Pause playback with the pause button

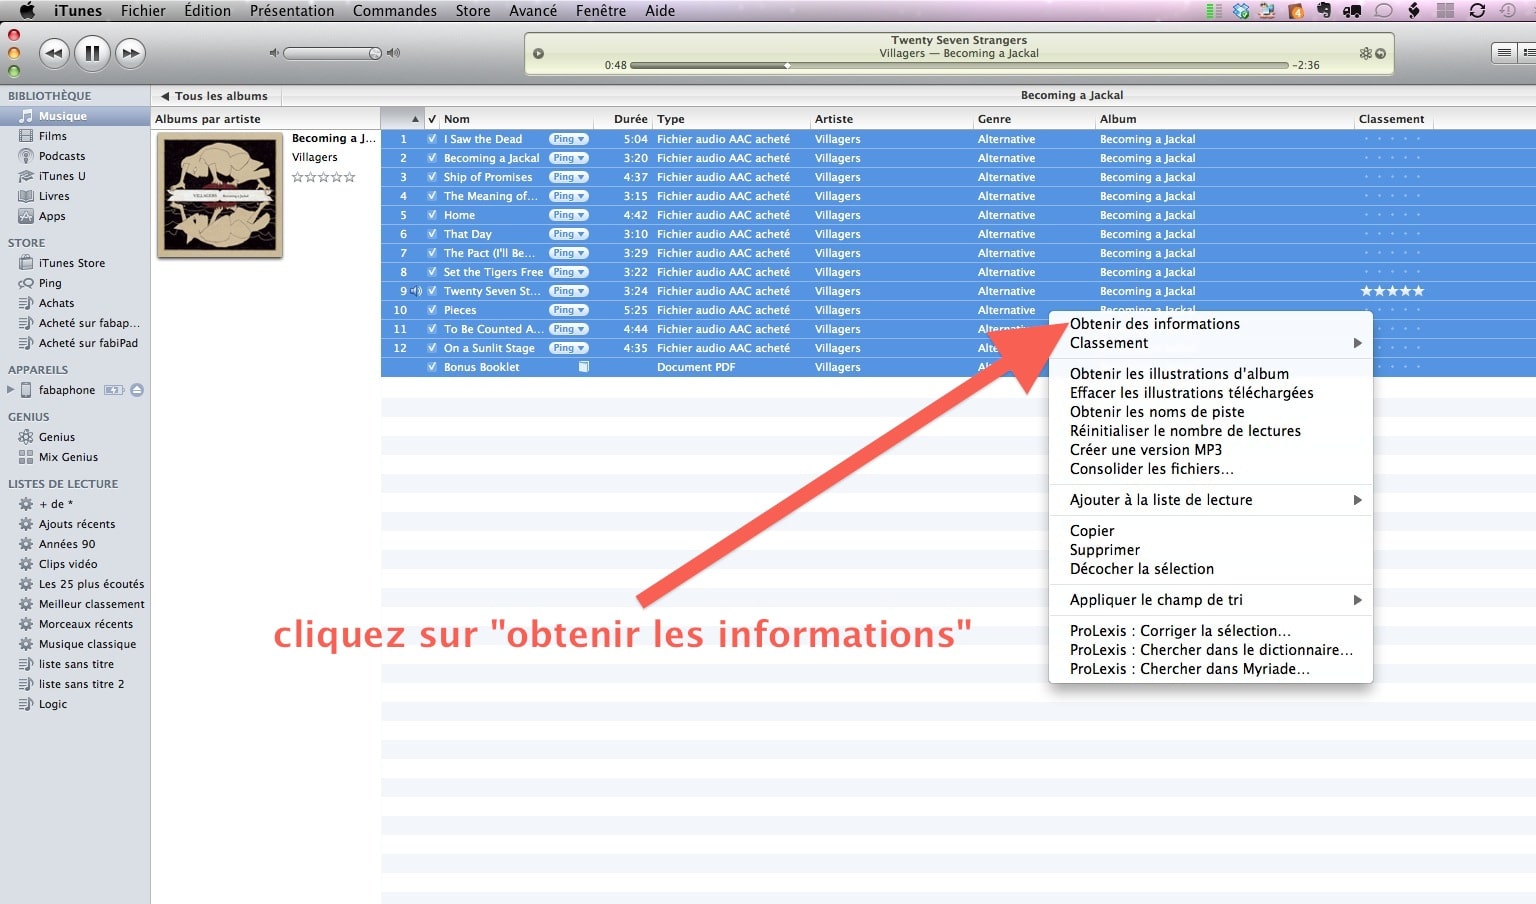(92, 53)
